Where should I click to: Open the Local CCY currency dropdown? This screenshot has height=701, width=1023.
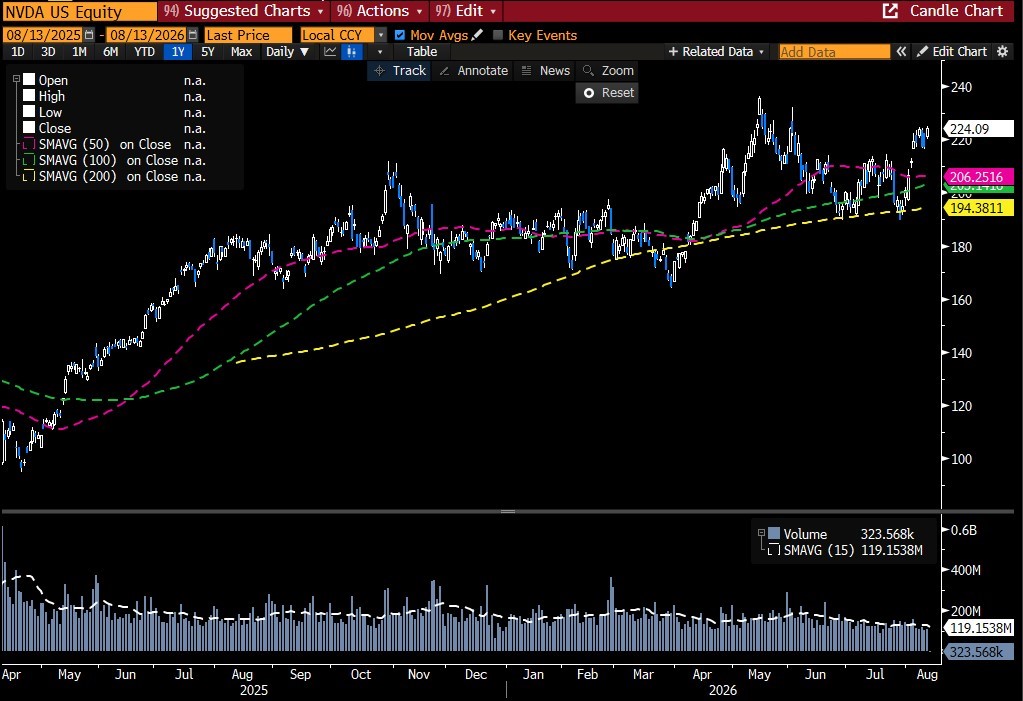tap(381, 35)
